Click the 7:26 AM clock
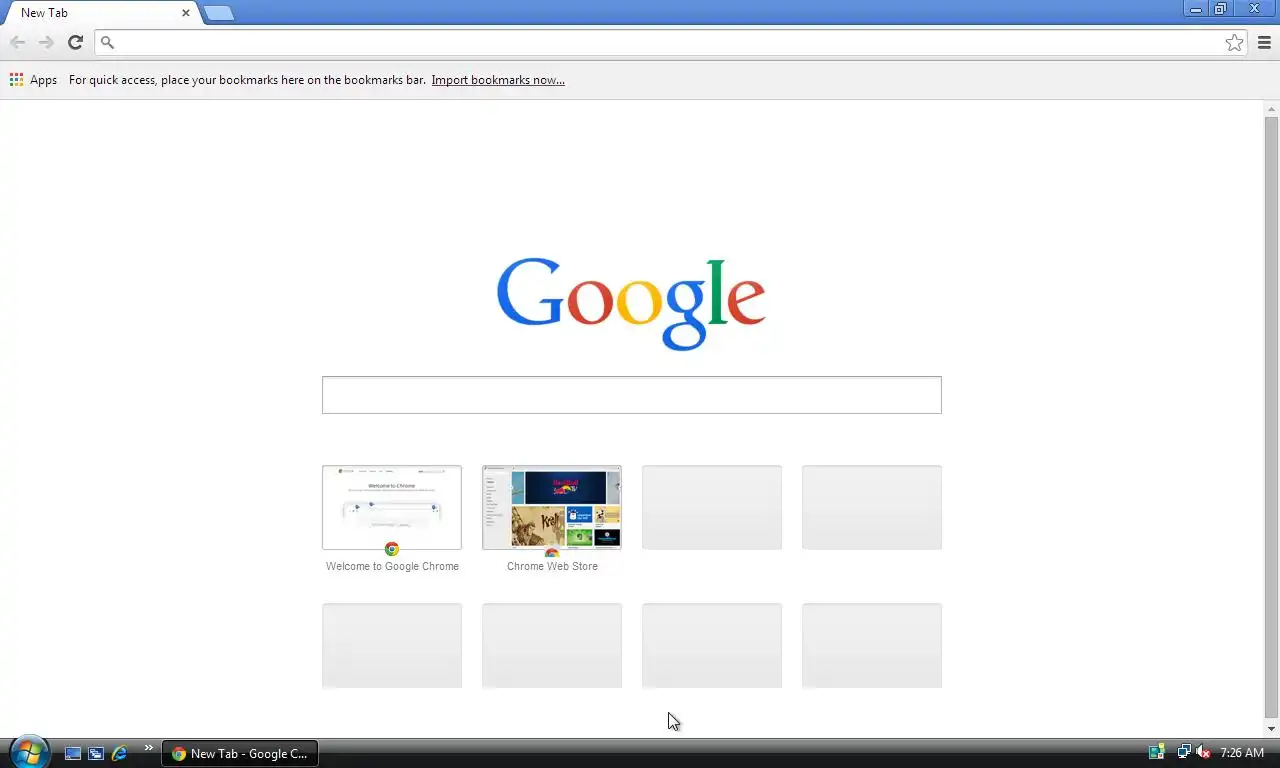The image size is (1280, 768). [x=1242, y=753]
